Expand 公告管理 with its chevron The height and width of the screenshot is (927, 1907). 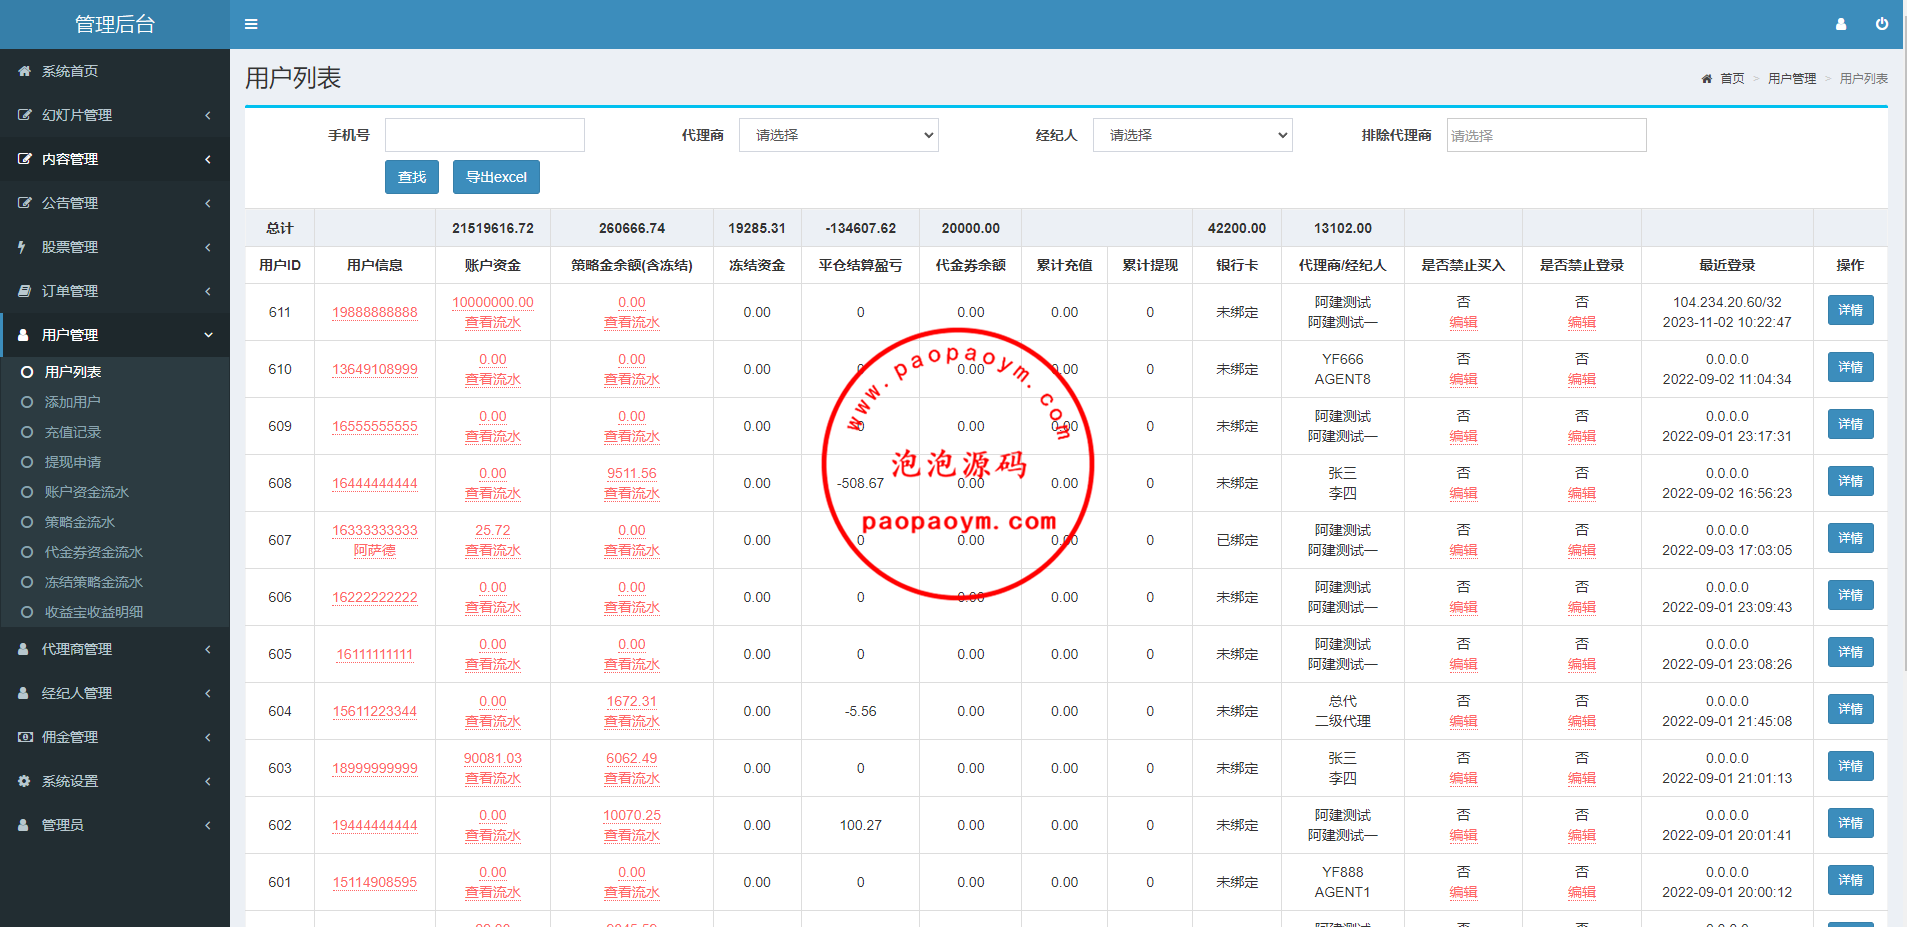[208, 203]
